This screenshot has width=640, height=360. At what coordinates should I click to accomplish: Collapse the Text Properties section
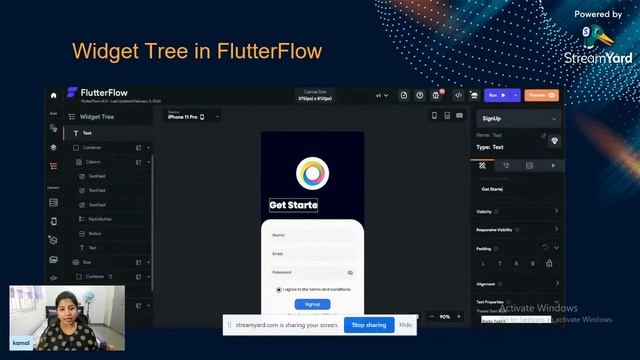coord(556,302)
